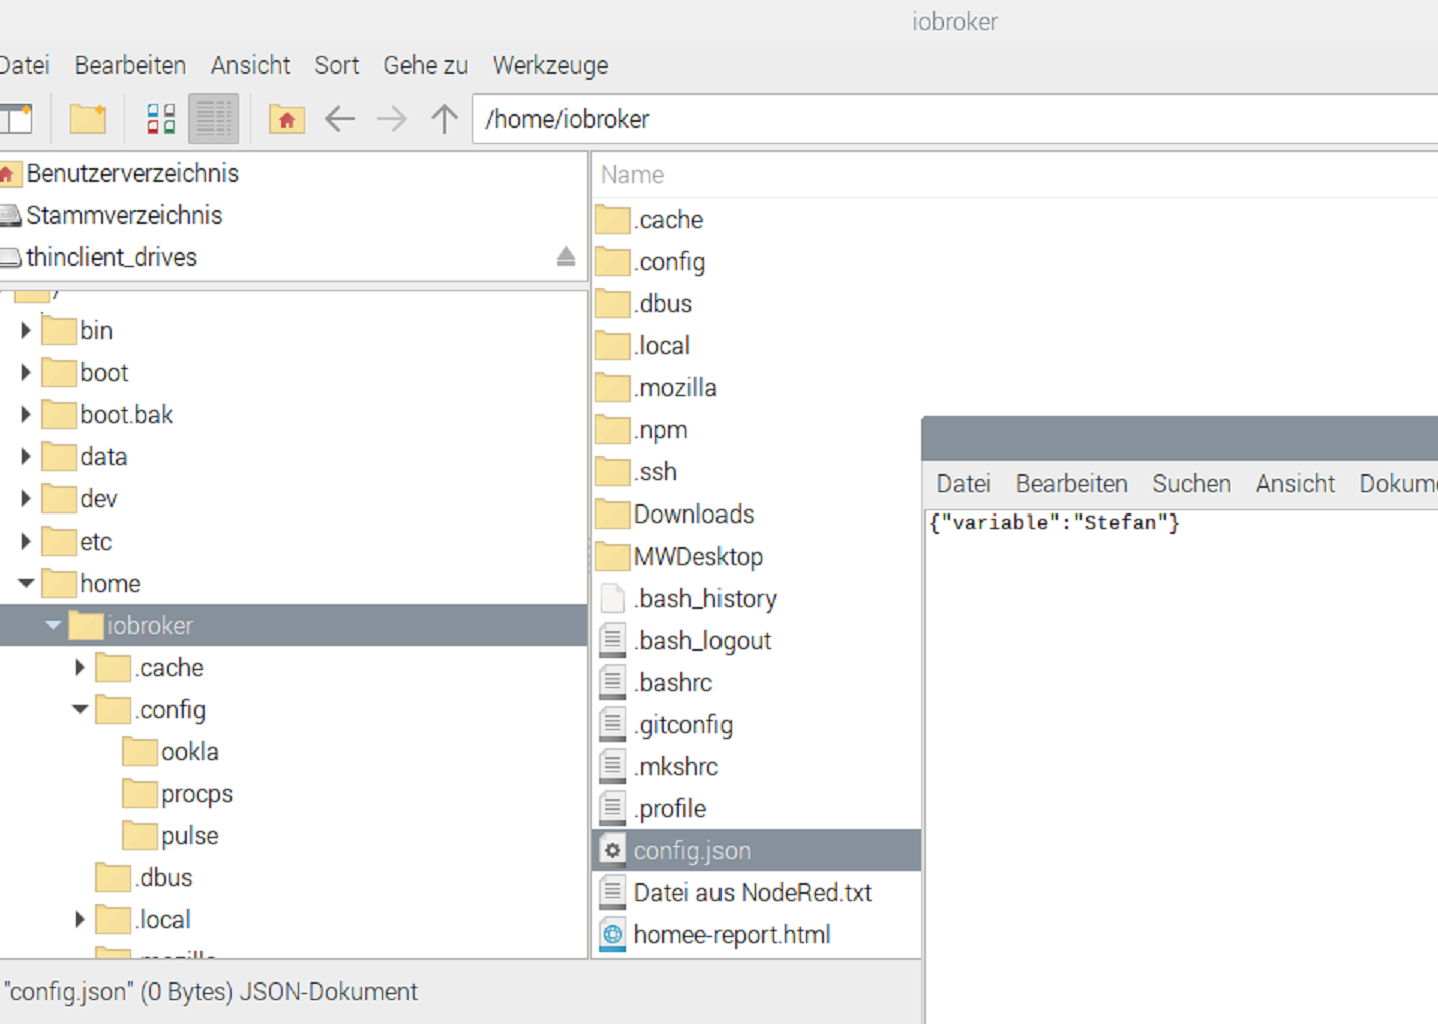Click the .profile file icon
Image resolution: width=1438 pixels, height=1024 pixels.
[x=613, y=808]
